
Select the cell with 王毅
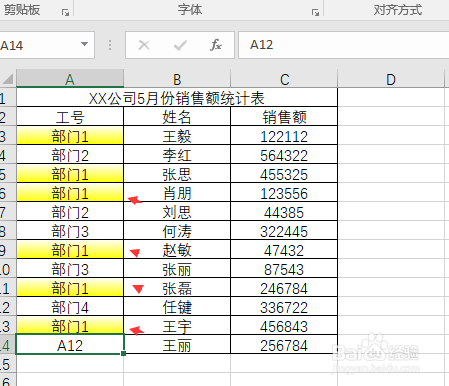click(x=177, y=136)
